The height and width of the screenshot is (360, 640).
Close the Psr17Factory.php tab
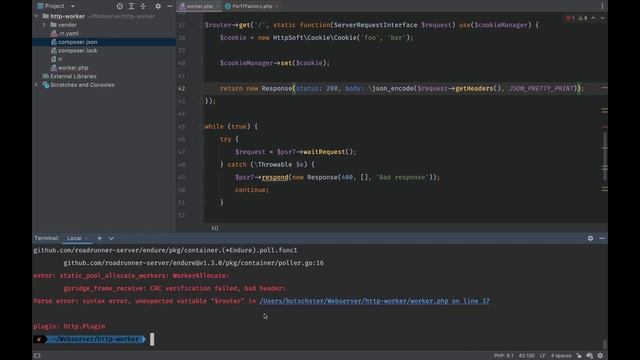click(x=277, y=6)
